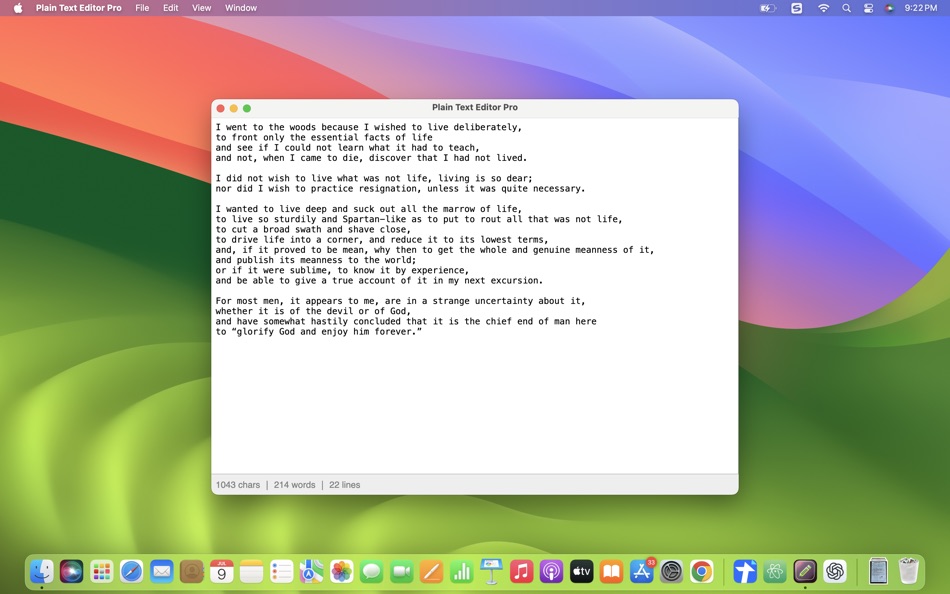This screenshot has width=950, height=594.
Task: Open the Music app in the dock
Action: 521,571
